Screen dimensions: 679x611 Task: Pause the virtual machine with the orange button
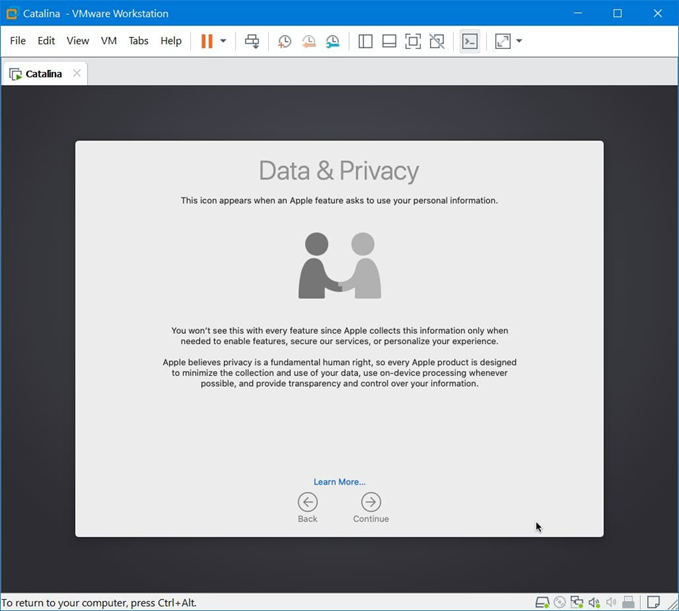[207, 41]
